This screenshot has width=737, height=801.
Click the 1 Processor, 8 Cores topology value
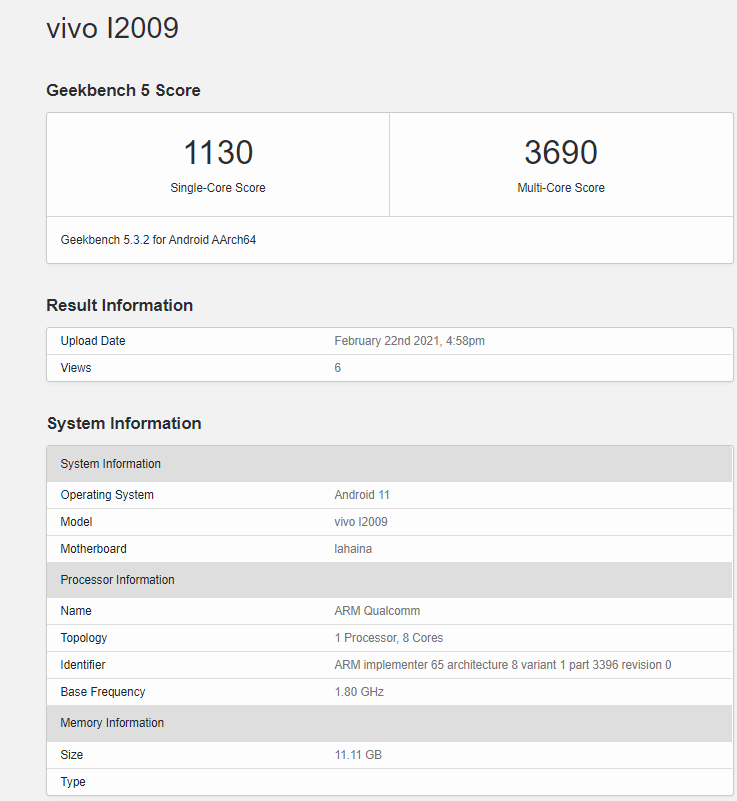point(388,638)
